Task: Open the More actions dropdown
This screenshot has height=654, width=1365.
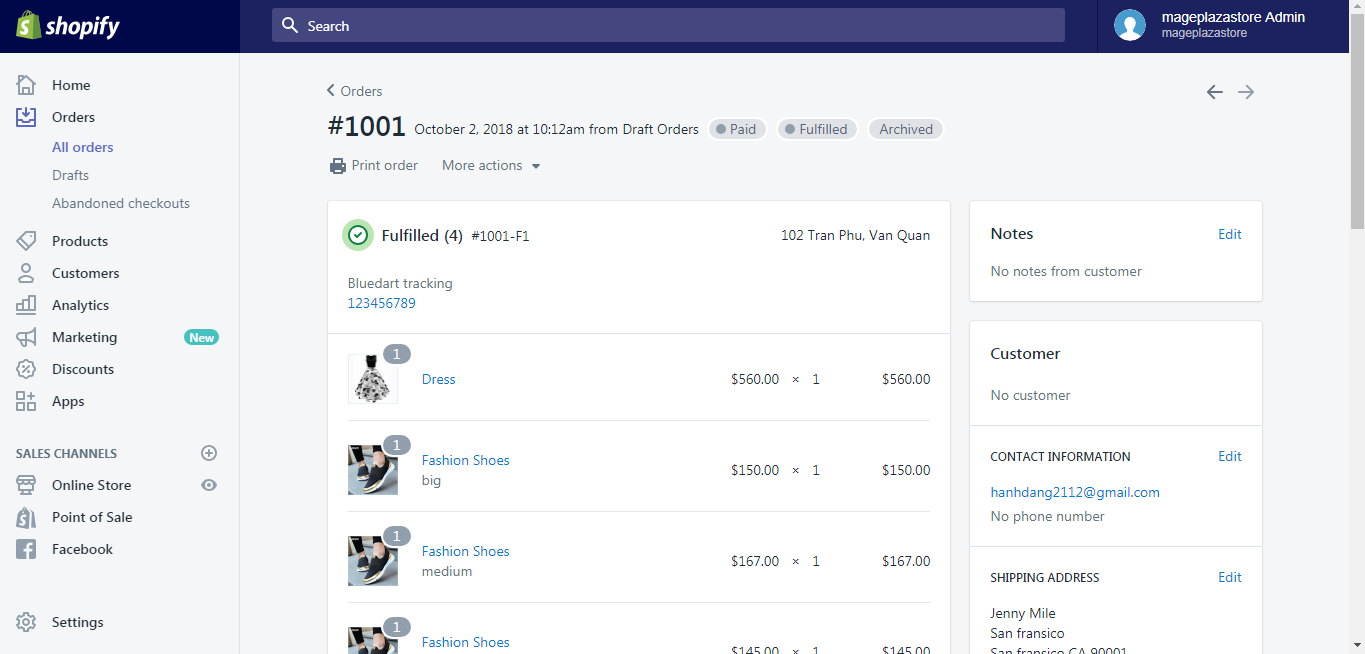Action: tap(491, 165)
